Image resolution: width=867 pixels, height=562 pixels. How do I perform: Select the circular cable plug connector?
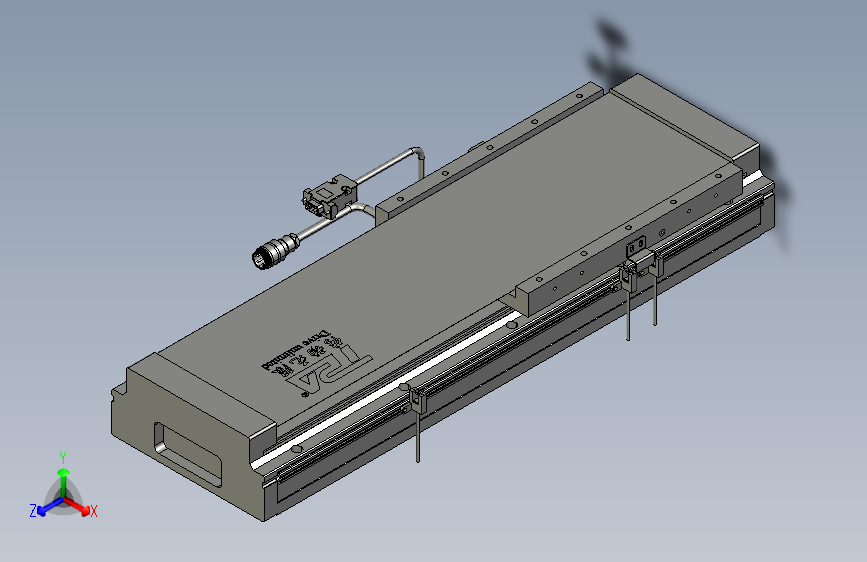275,252
